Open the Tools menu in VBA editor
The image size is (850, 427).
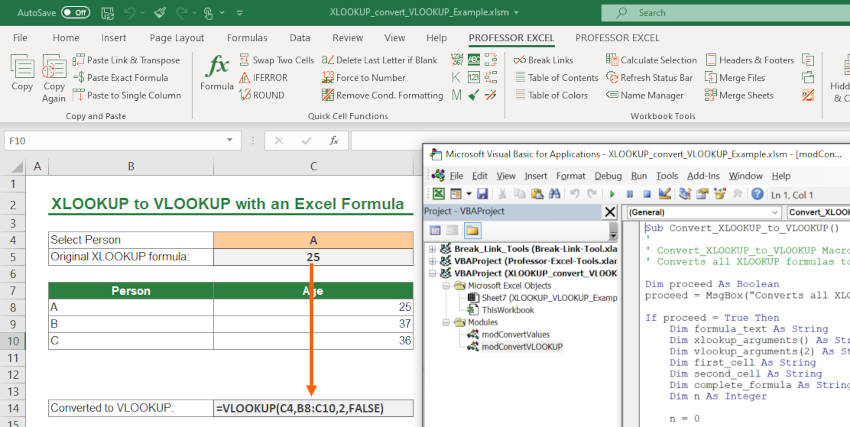tap(667, 176)
